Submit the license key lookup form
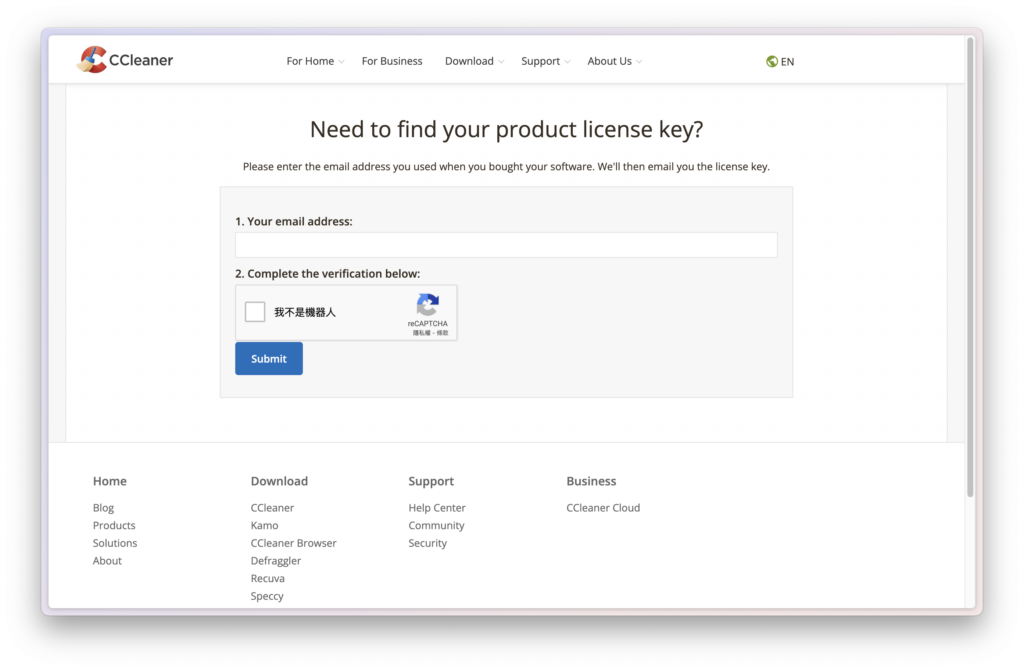Viewport: 1024px width, 670px height. pyautogui.click(x=269, y=359)
